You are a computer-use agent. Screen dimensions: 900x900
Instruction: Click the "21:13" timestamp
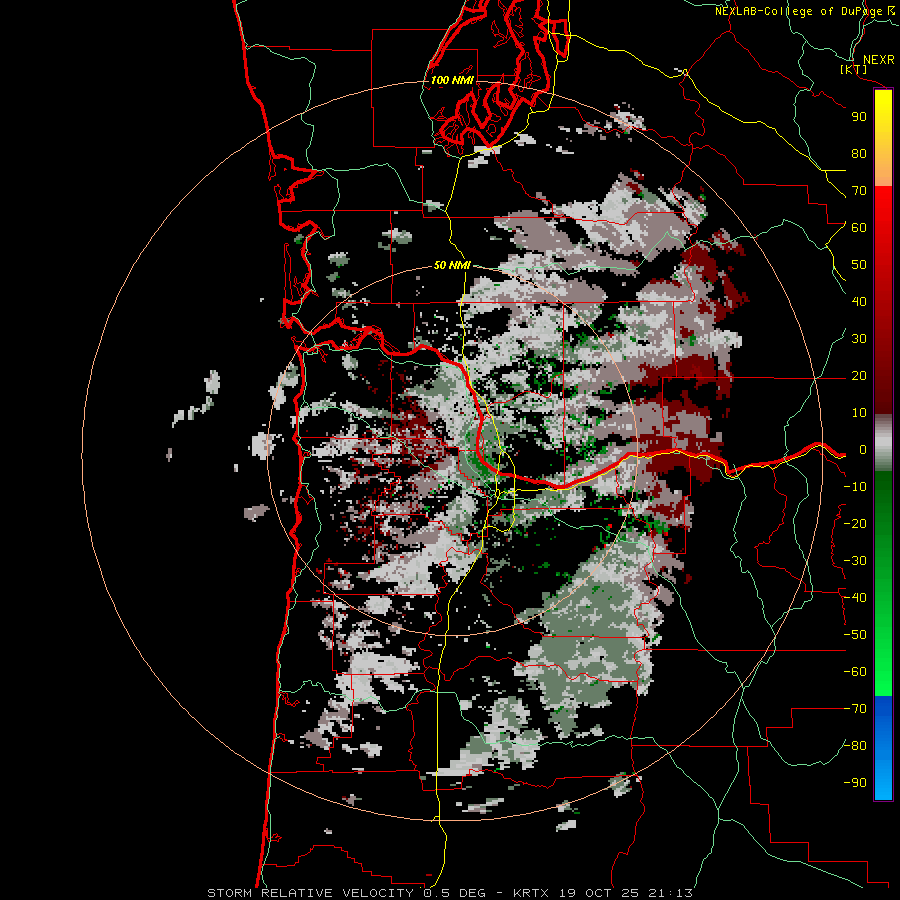pos(670,893)
